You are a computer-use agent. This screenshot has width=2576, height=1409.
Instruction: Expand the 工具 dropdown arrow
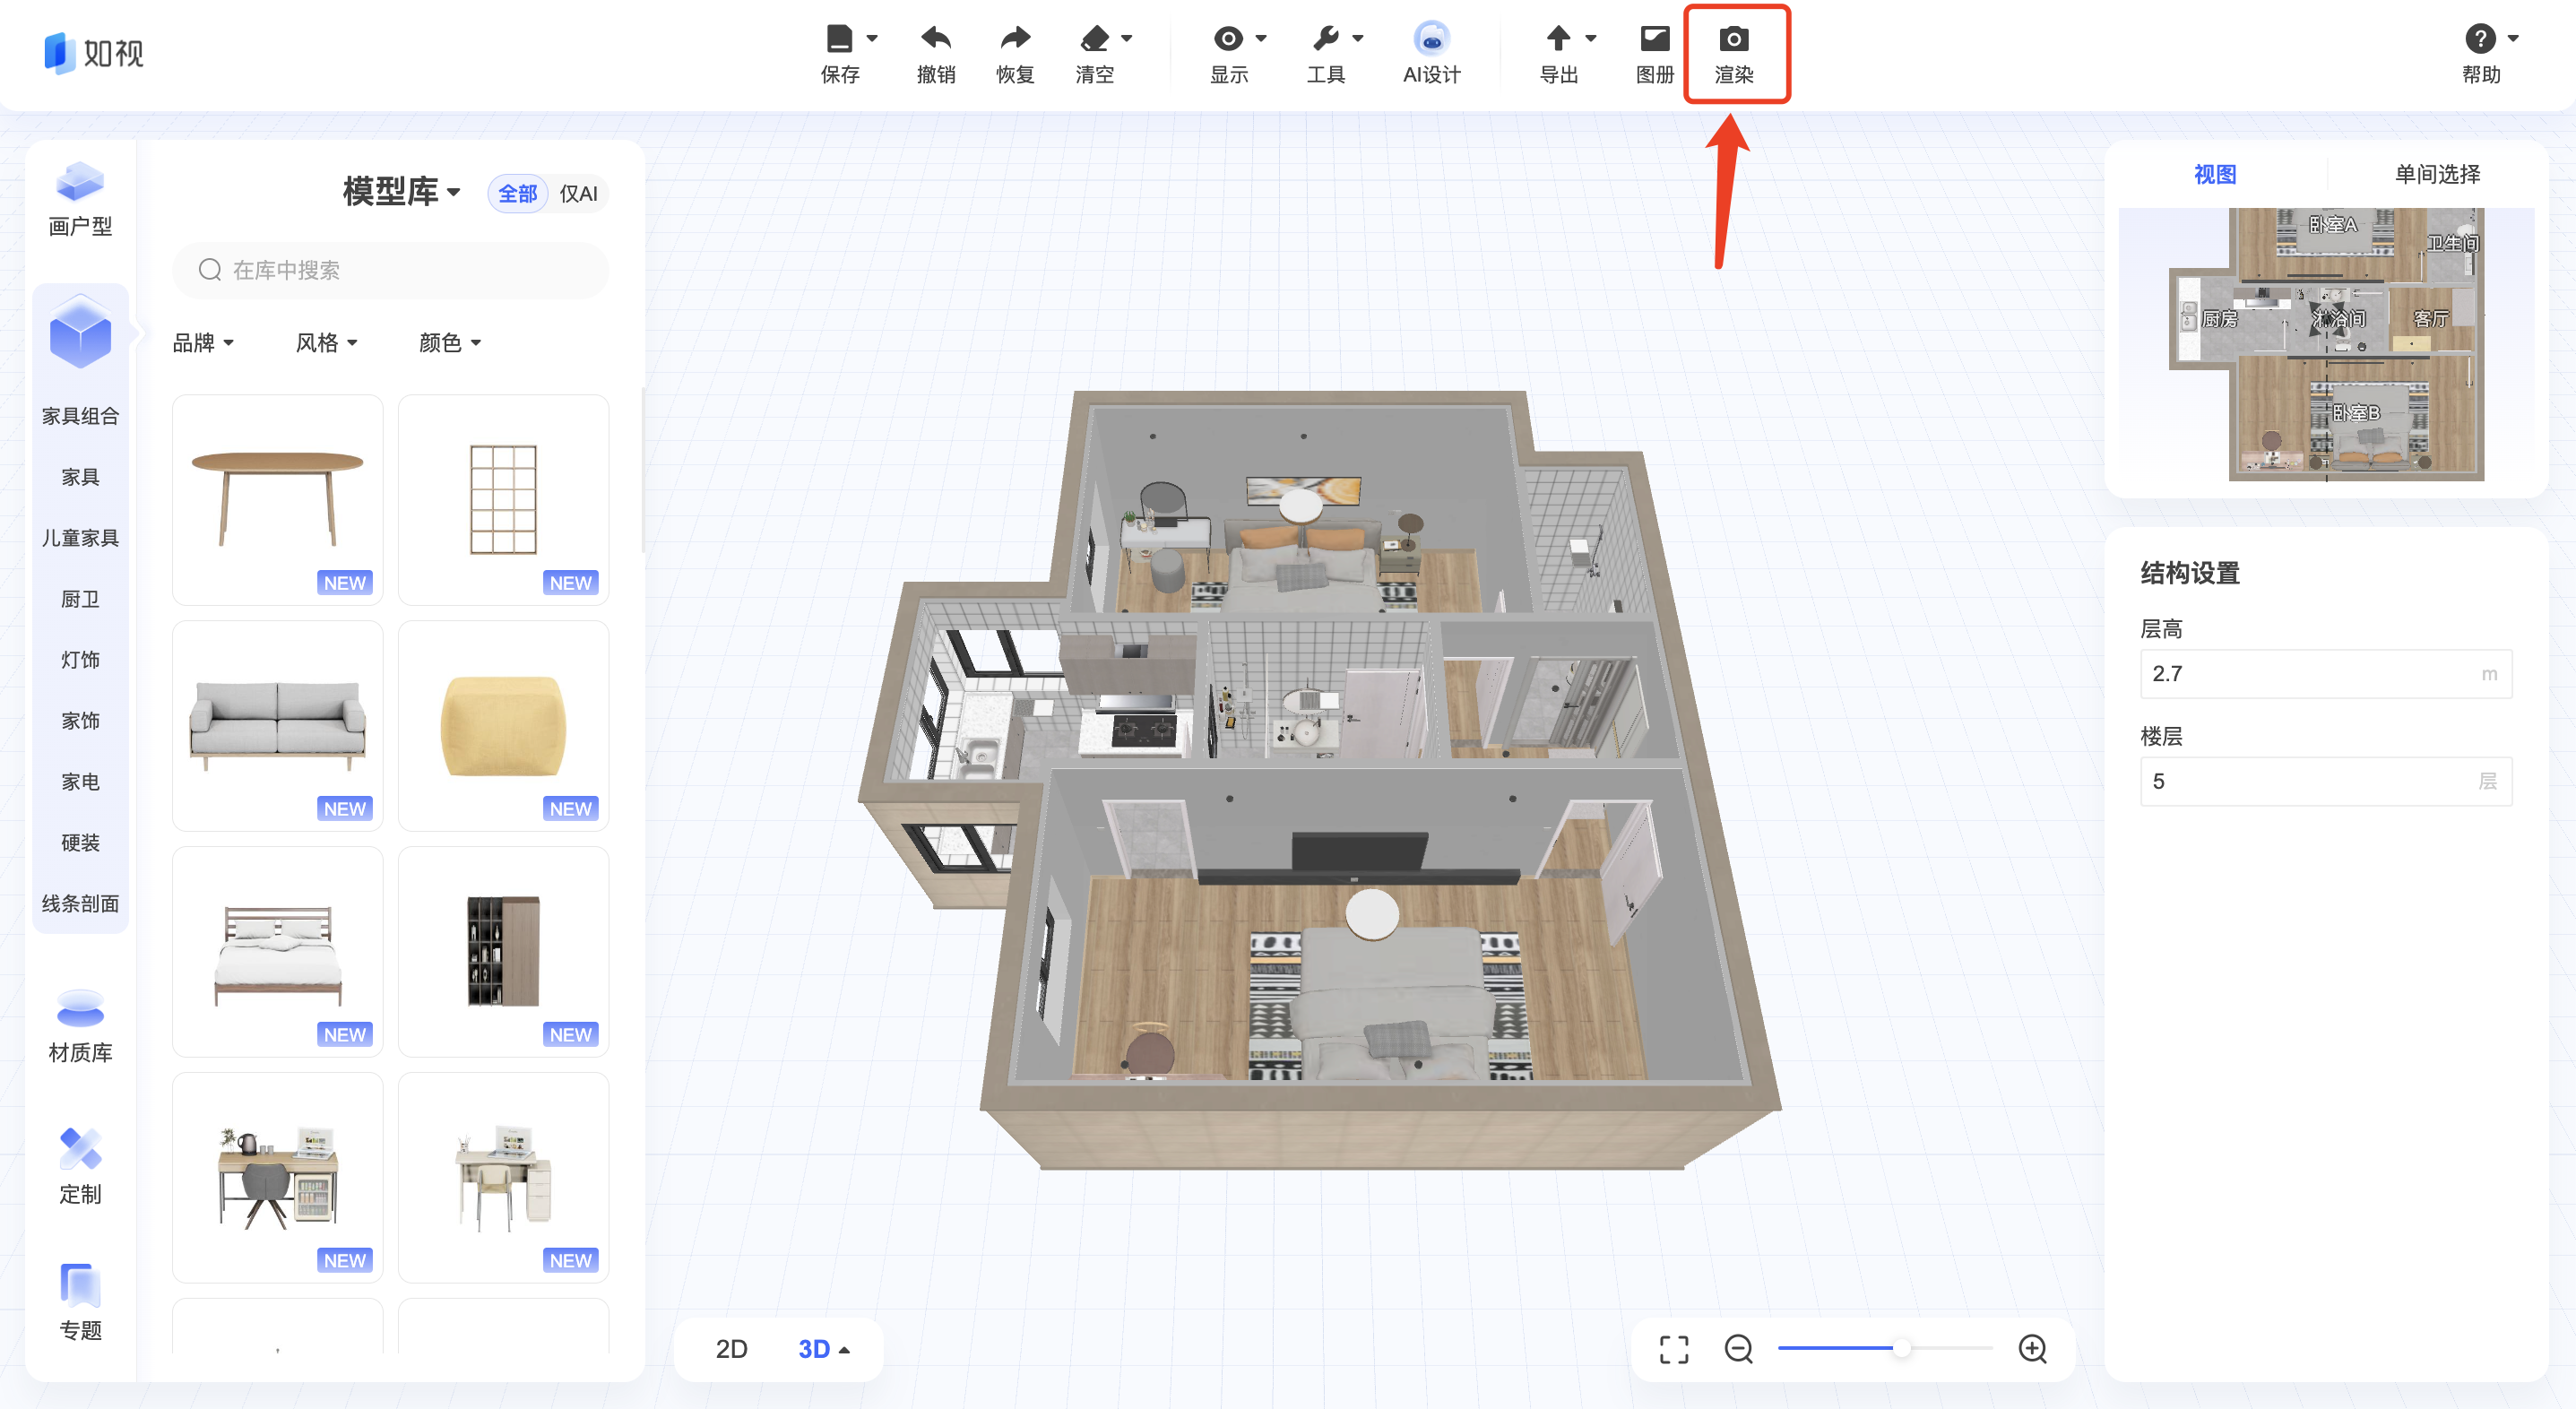pos(1358,38)
